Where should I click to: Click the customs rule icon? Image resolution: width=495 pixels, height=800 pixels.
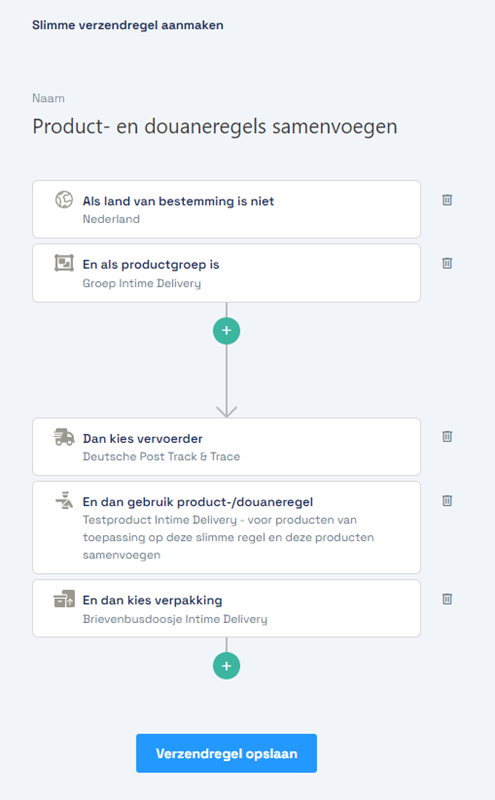point(64,501)
